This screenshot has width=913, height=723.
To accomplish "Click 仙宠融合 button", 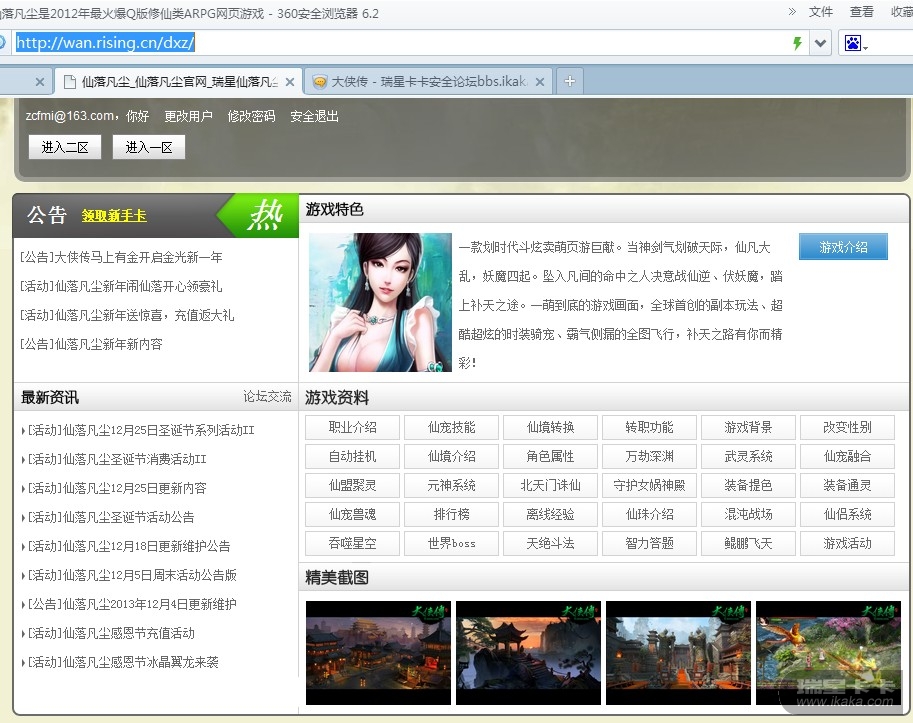I will [x=847, y=456].
